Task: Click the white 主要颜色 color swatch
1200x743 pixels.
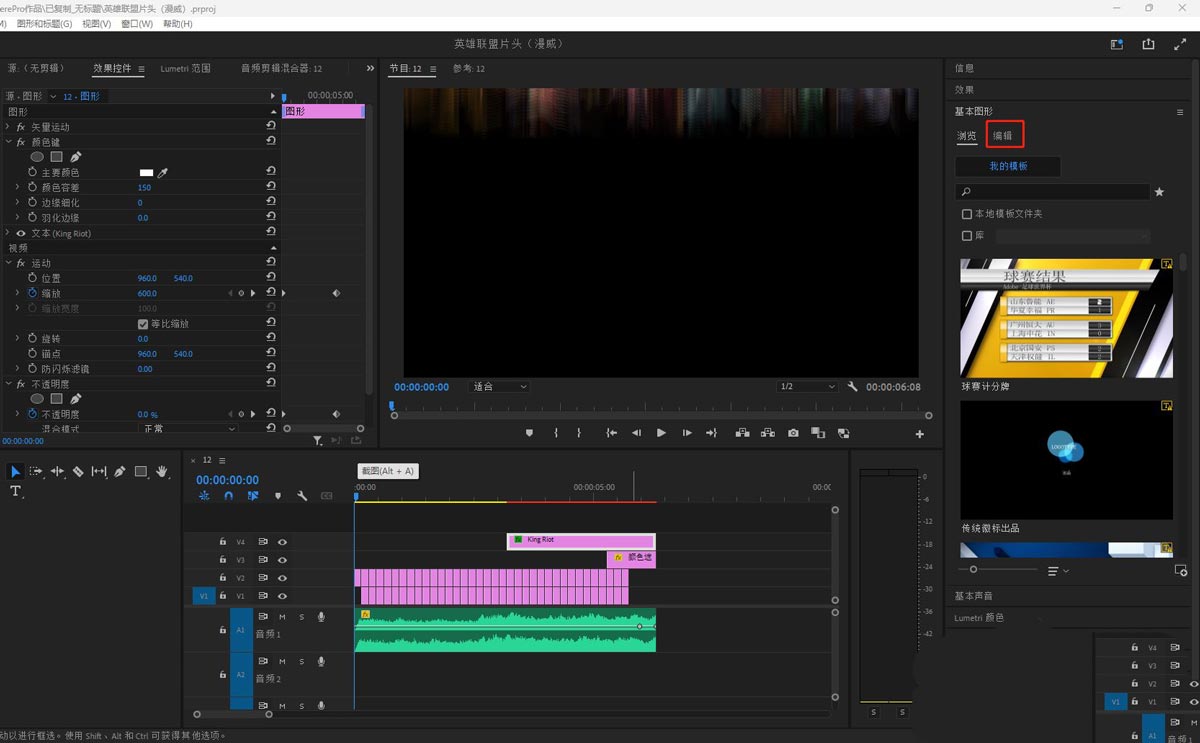Action: 146,173
